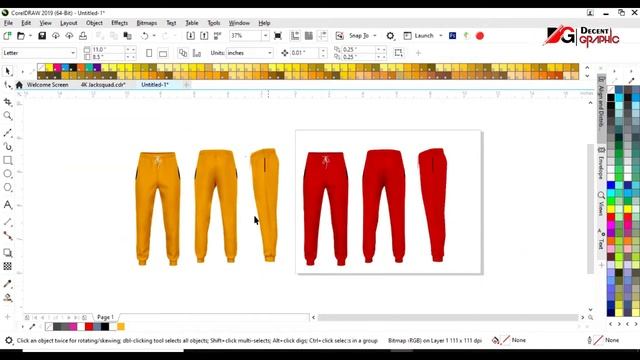Select the Shape tool
Screen dimensions: 640x360
8,85
